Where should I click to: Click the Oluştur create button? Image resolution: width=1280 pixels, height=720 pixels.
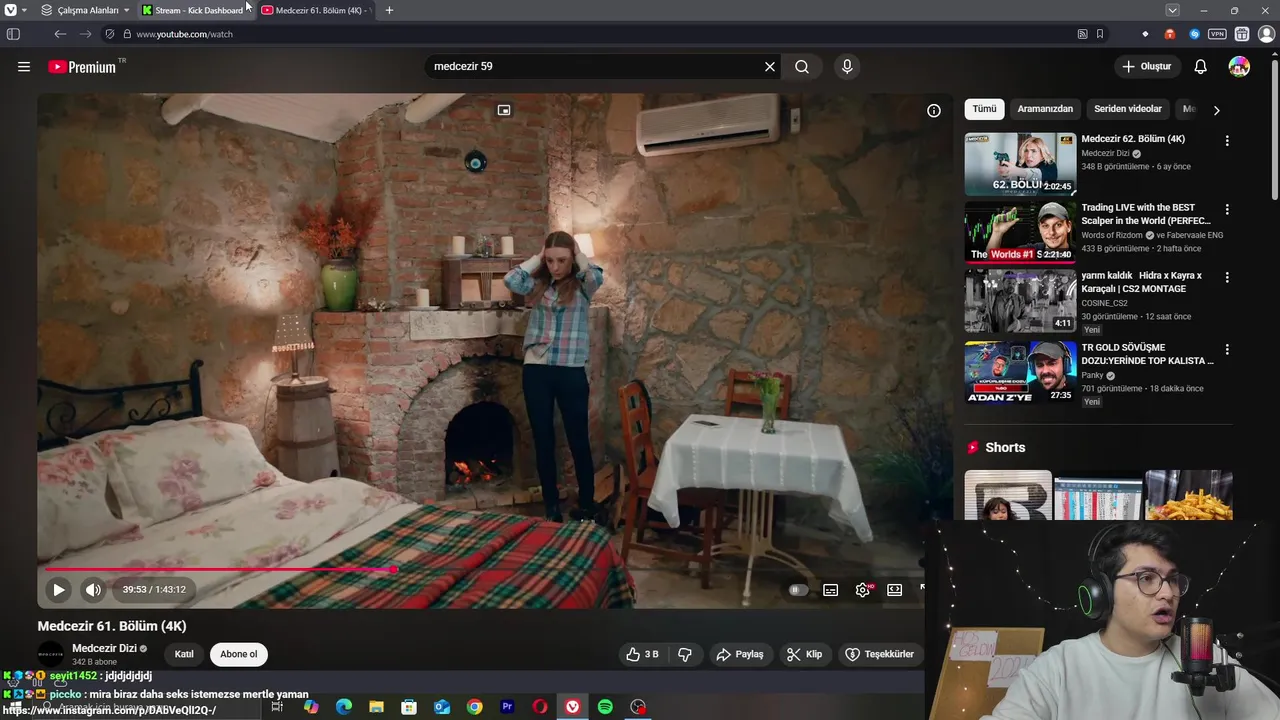click(1147, 67)
